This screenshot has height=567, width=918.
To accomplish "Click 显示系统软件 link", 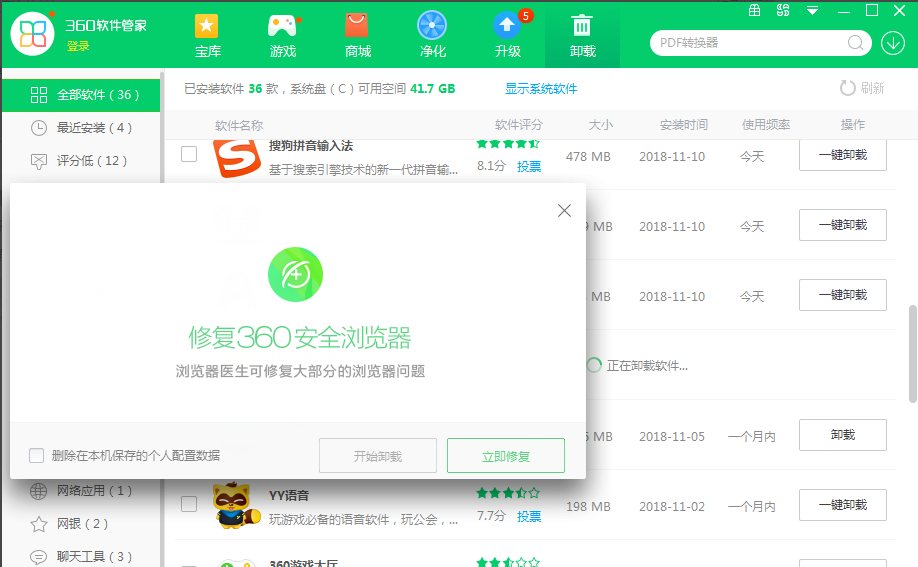I will pyautogui.click(x=541, y=88).
